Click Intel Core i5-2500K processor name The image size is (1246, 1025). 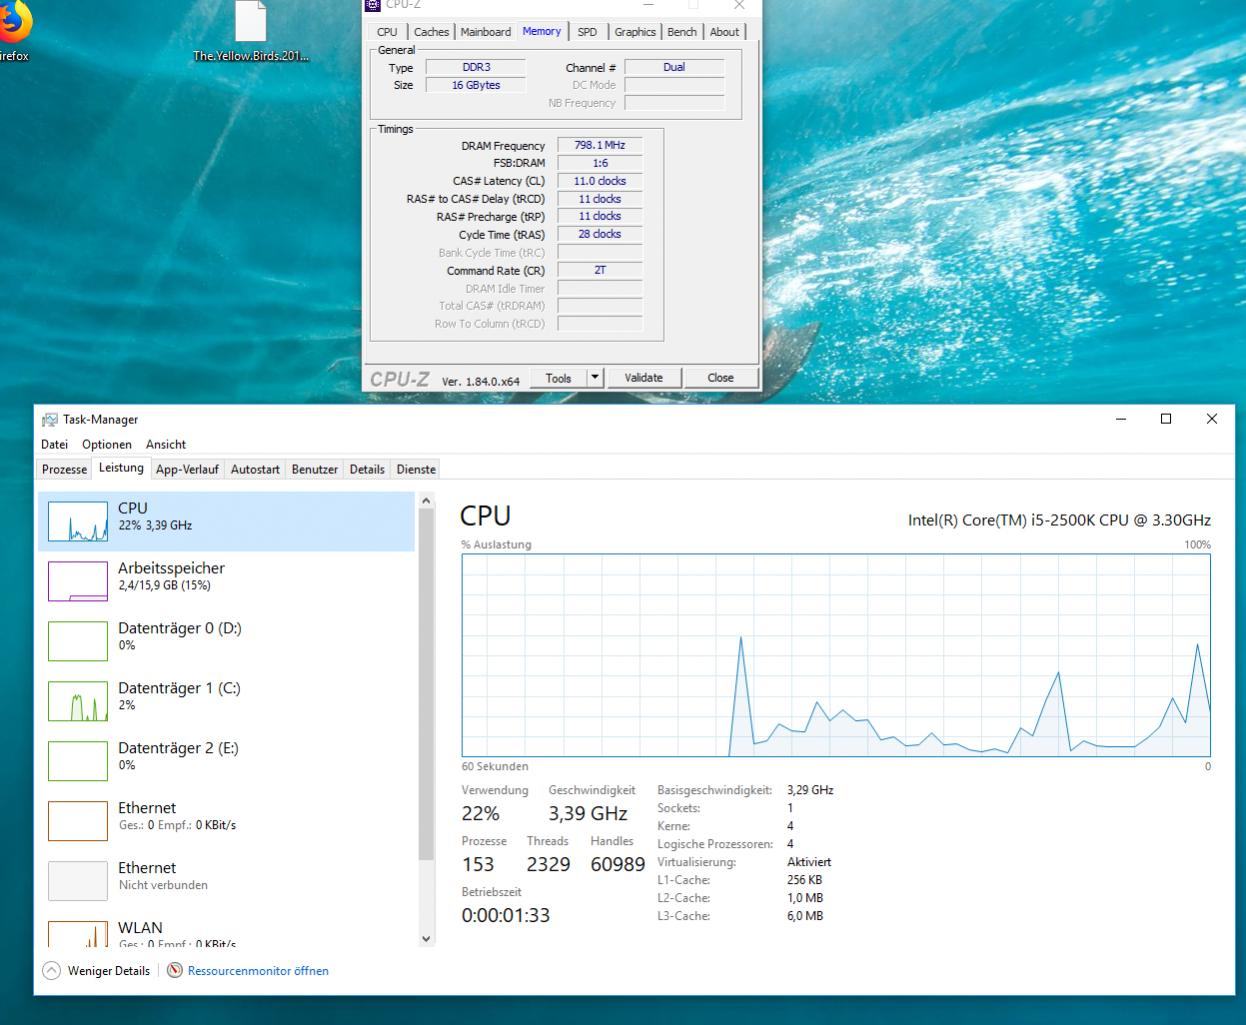click(x=1059, y=520)
